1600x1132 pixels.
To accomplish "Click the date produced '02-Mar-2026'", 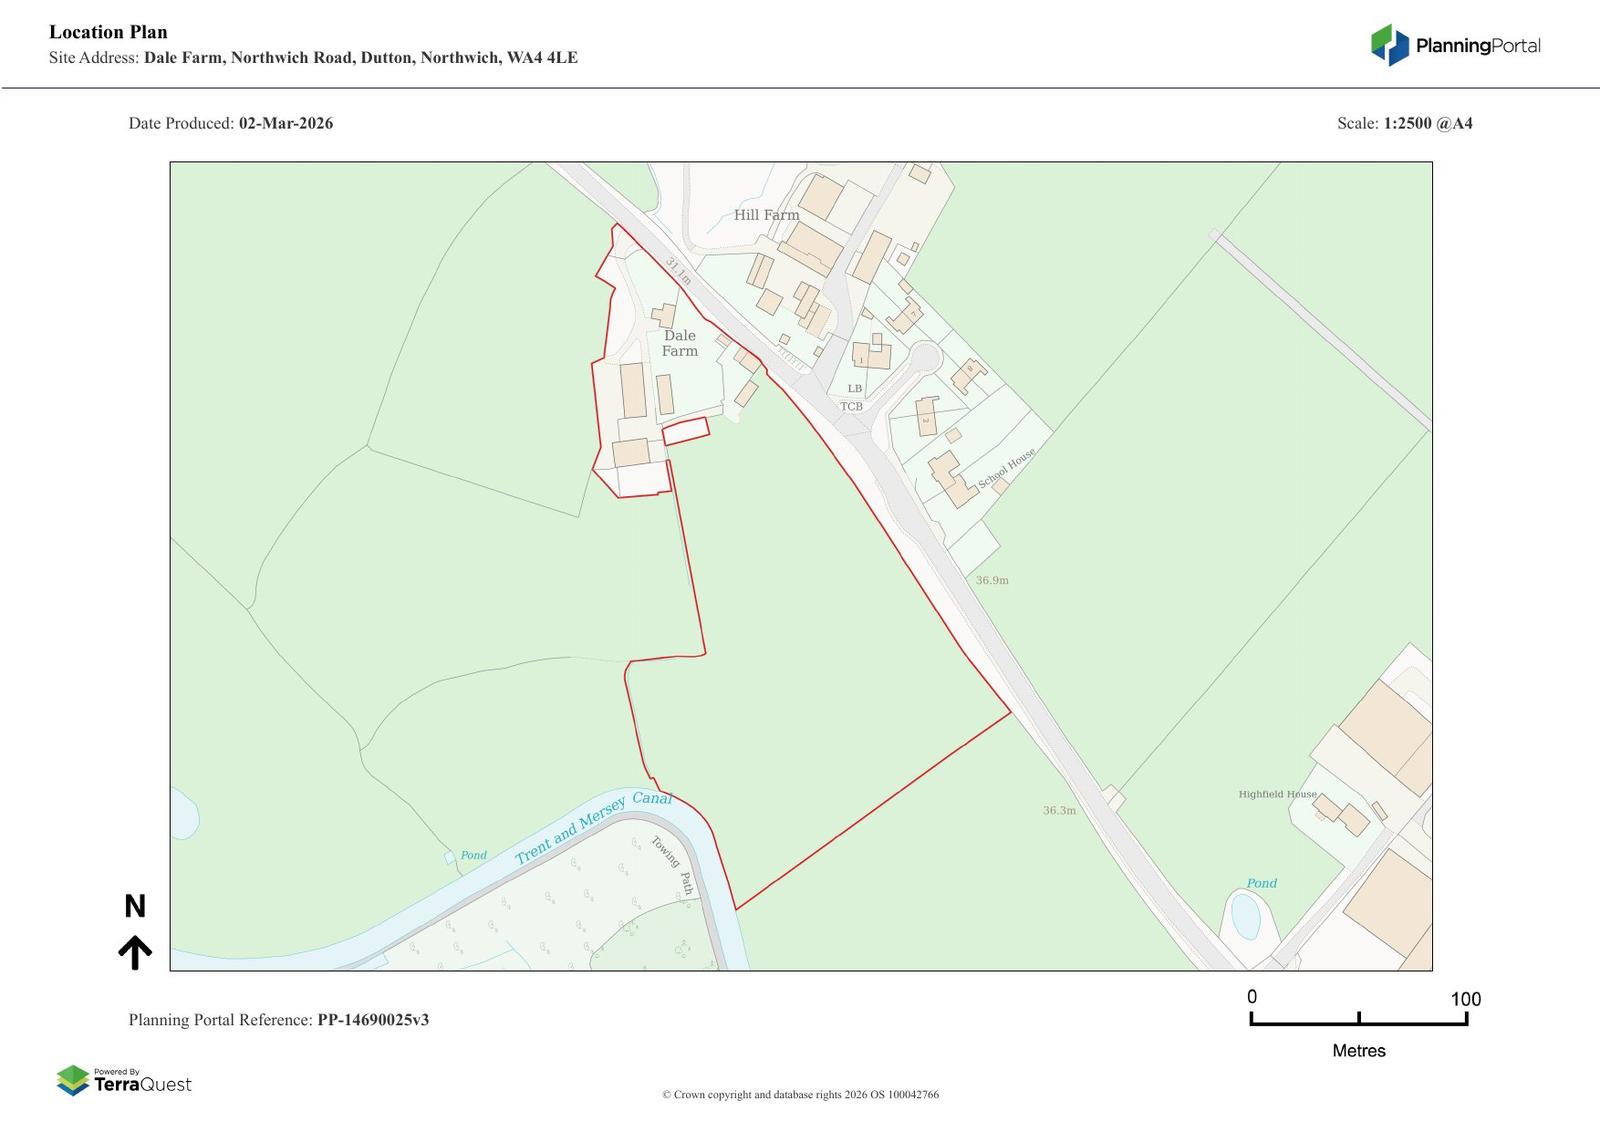I will 286,124.
